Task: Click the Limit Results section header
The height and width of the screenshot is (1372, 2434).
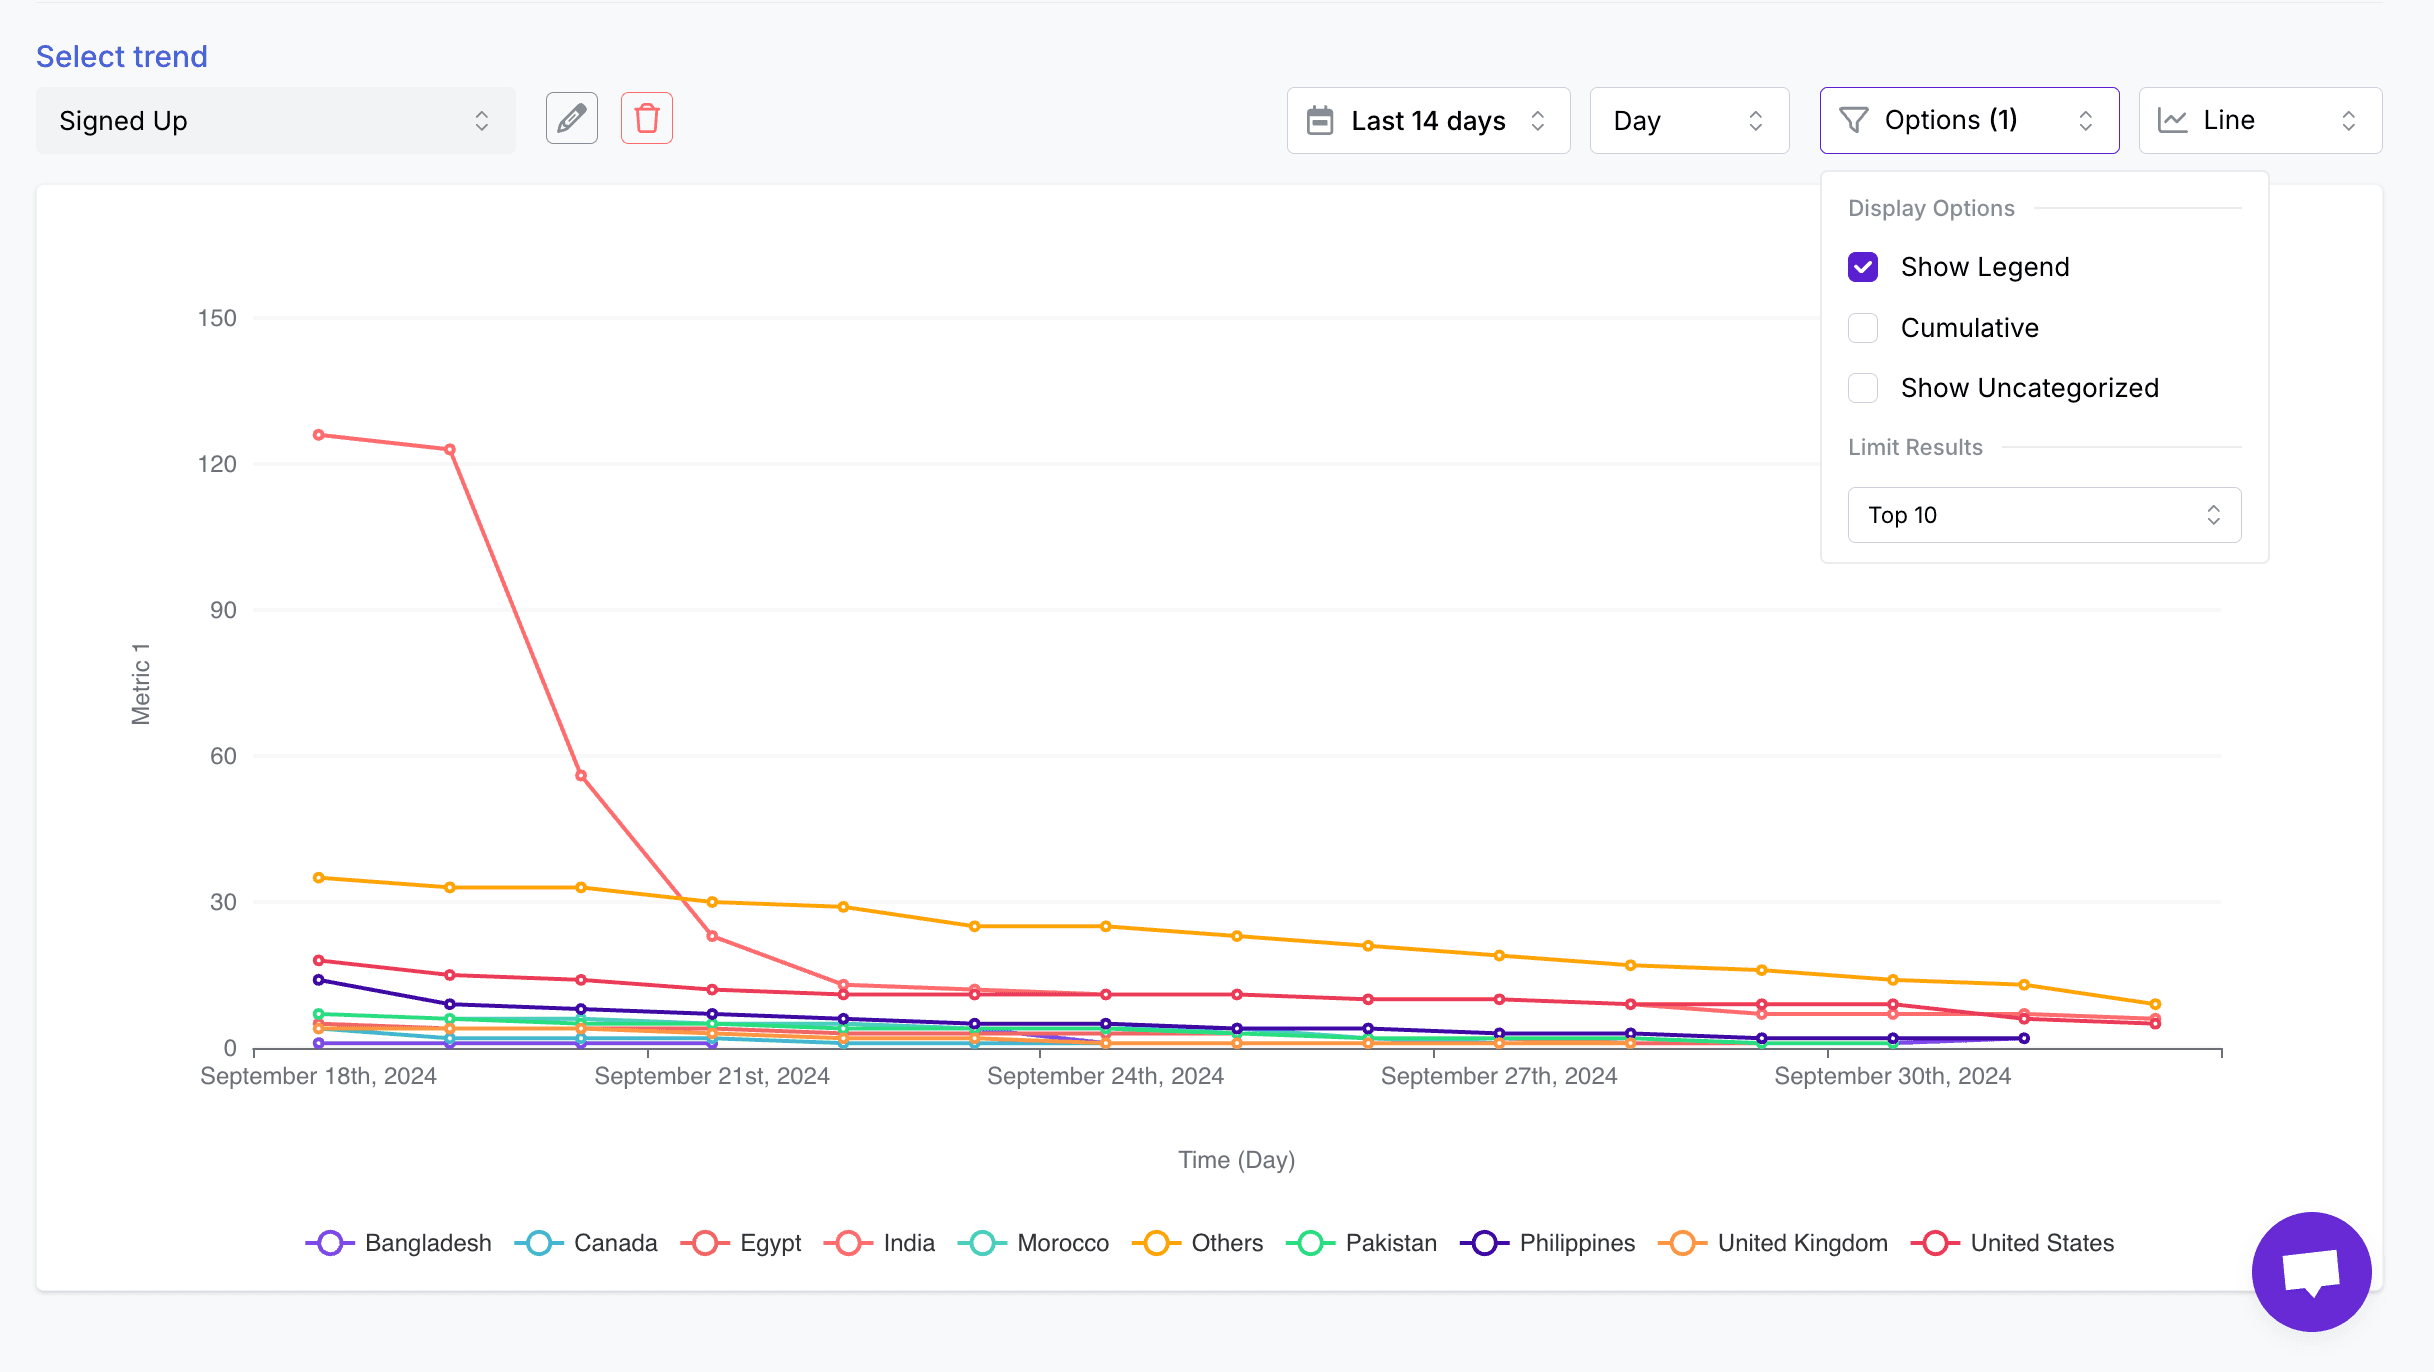Action: pos(1915,447)
